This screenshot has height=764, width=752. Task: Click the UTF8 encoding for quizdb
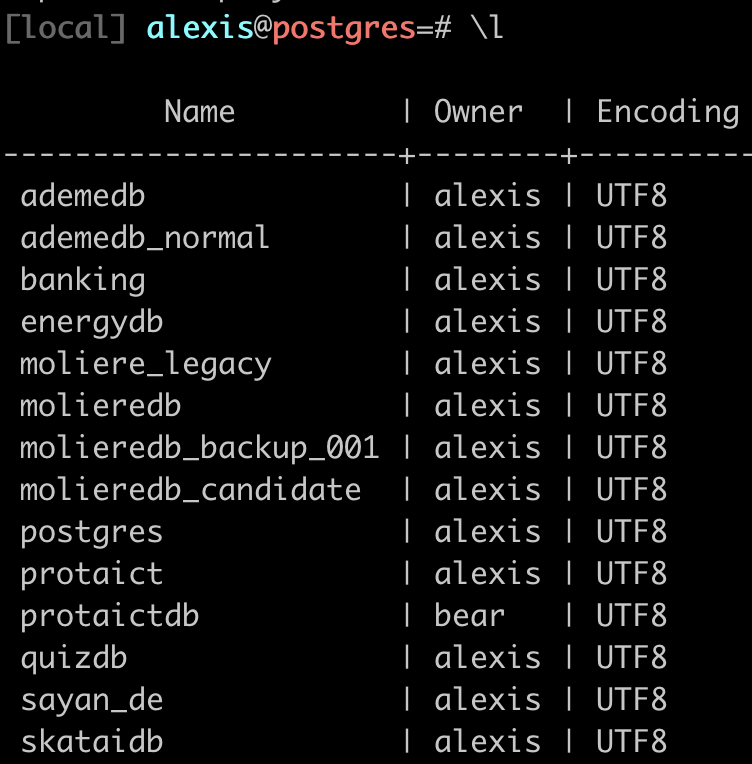point(631,658)
